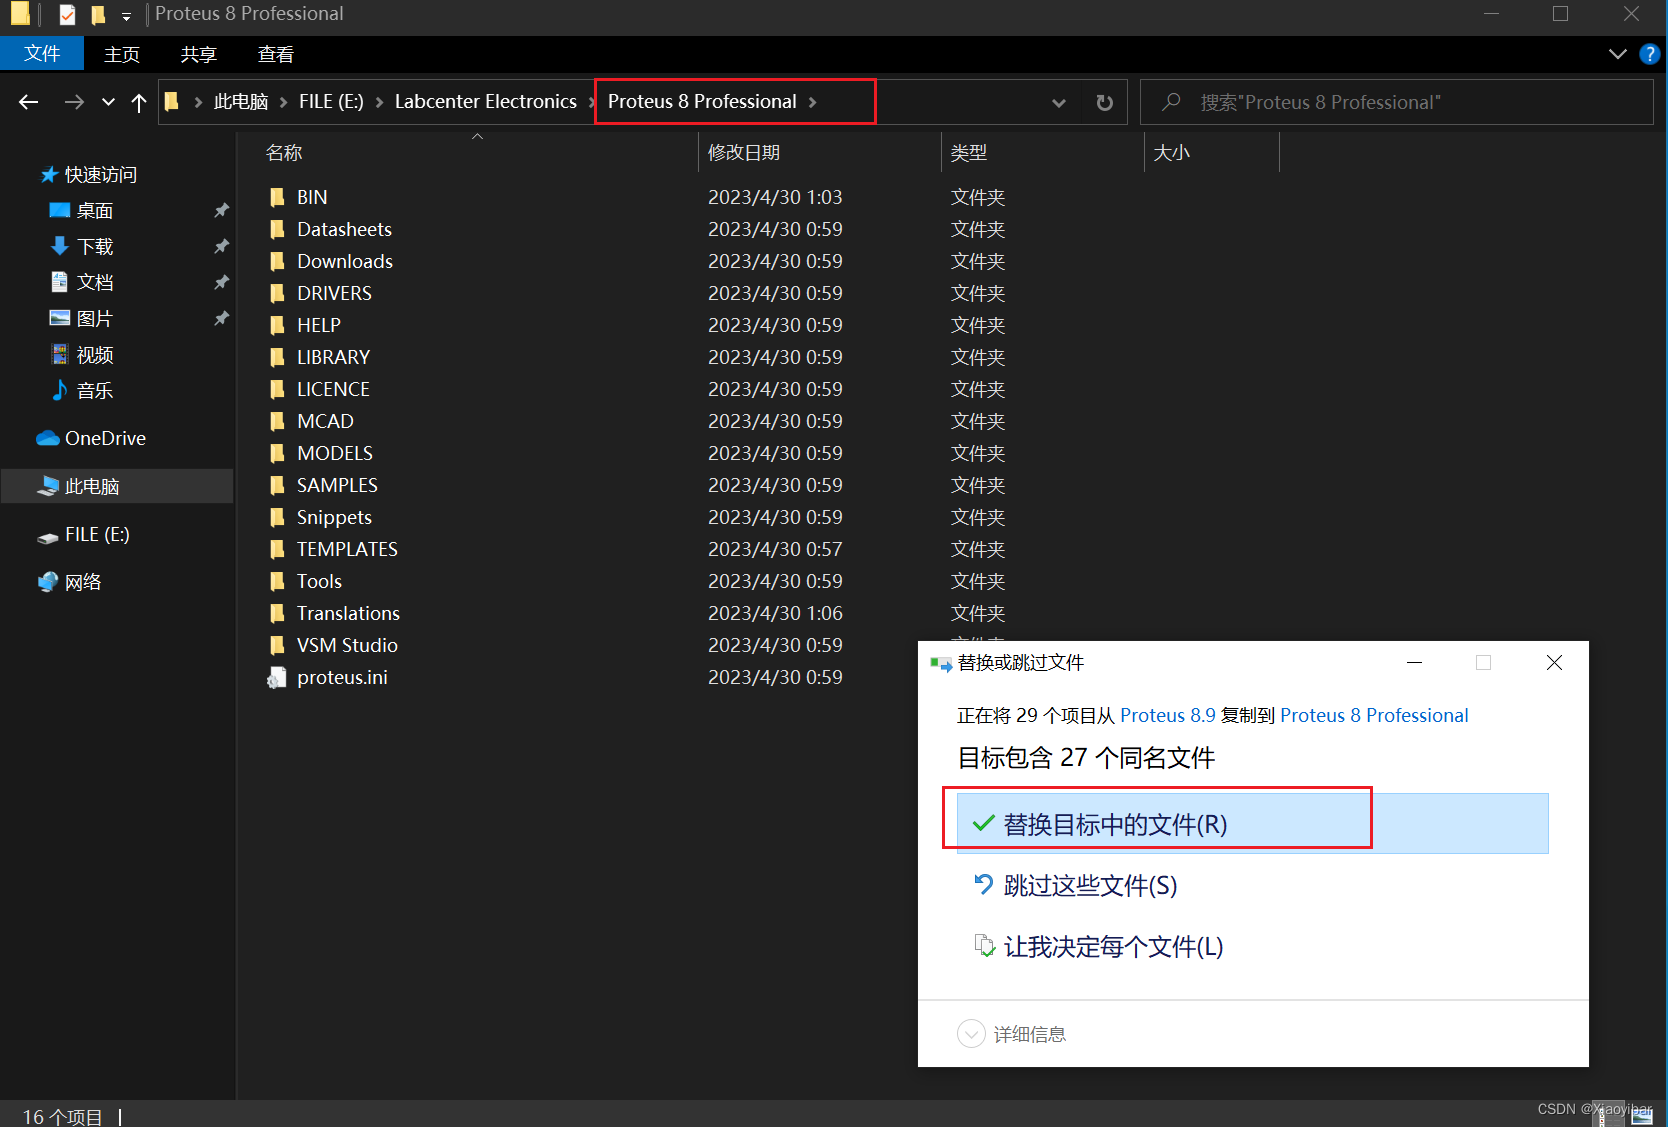Image resolution: width=1668 pixels, height=1127 pixels.
Task: Choose 替换目标中的文件(R) in the dialog
Action: [x=1252, y=823]
